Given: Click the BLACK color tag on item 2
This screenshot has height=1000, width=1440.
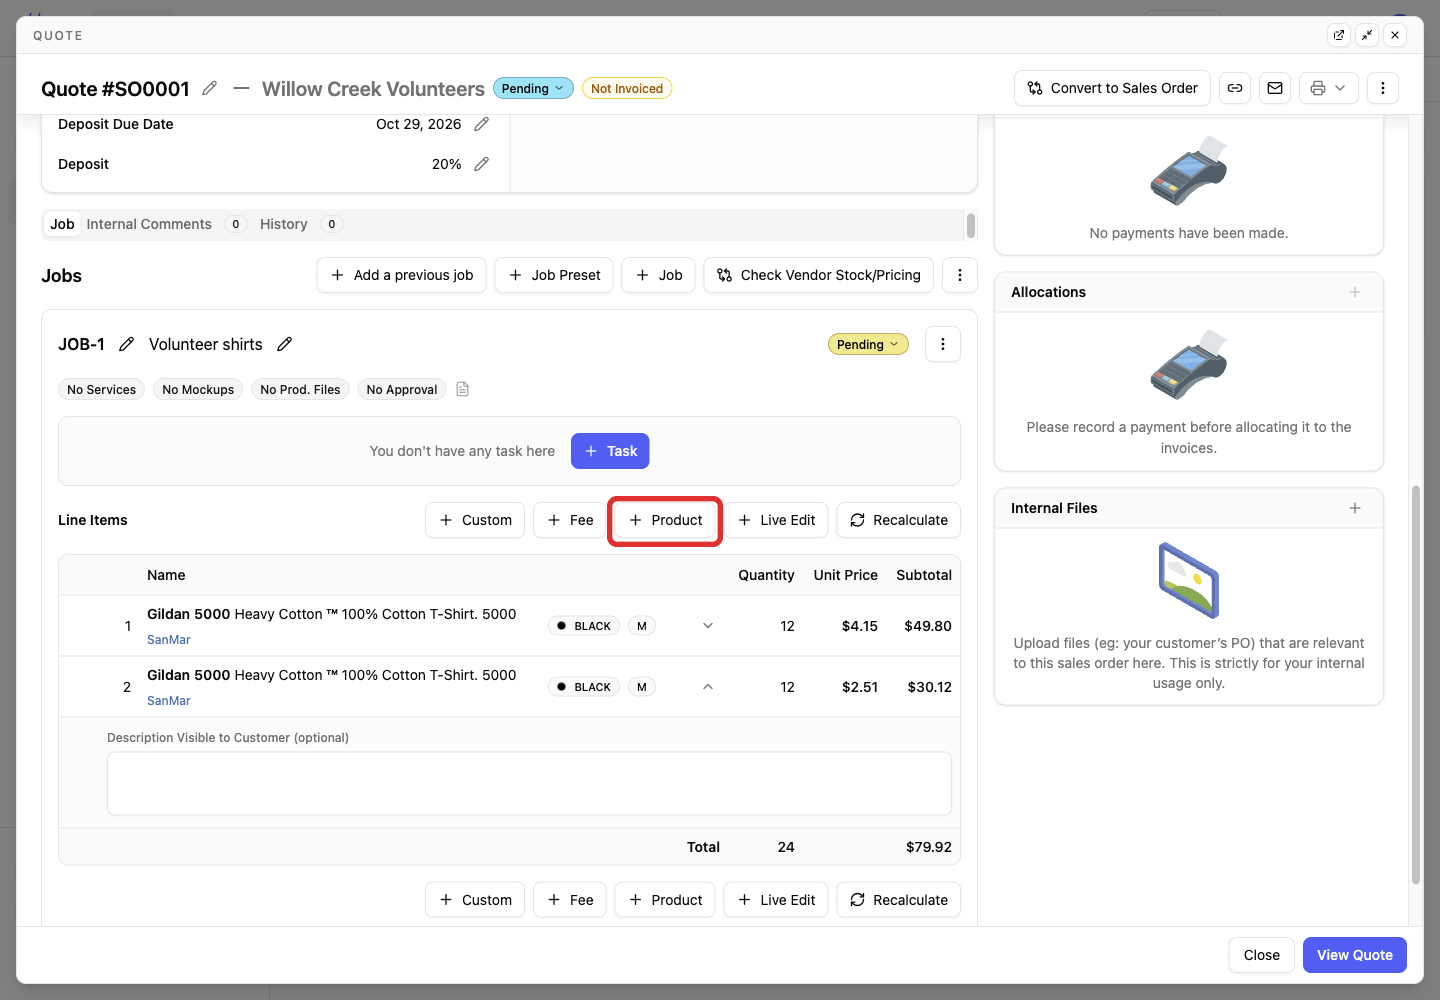Looking at the screenshot, I should tap(584, 687).
